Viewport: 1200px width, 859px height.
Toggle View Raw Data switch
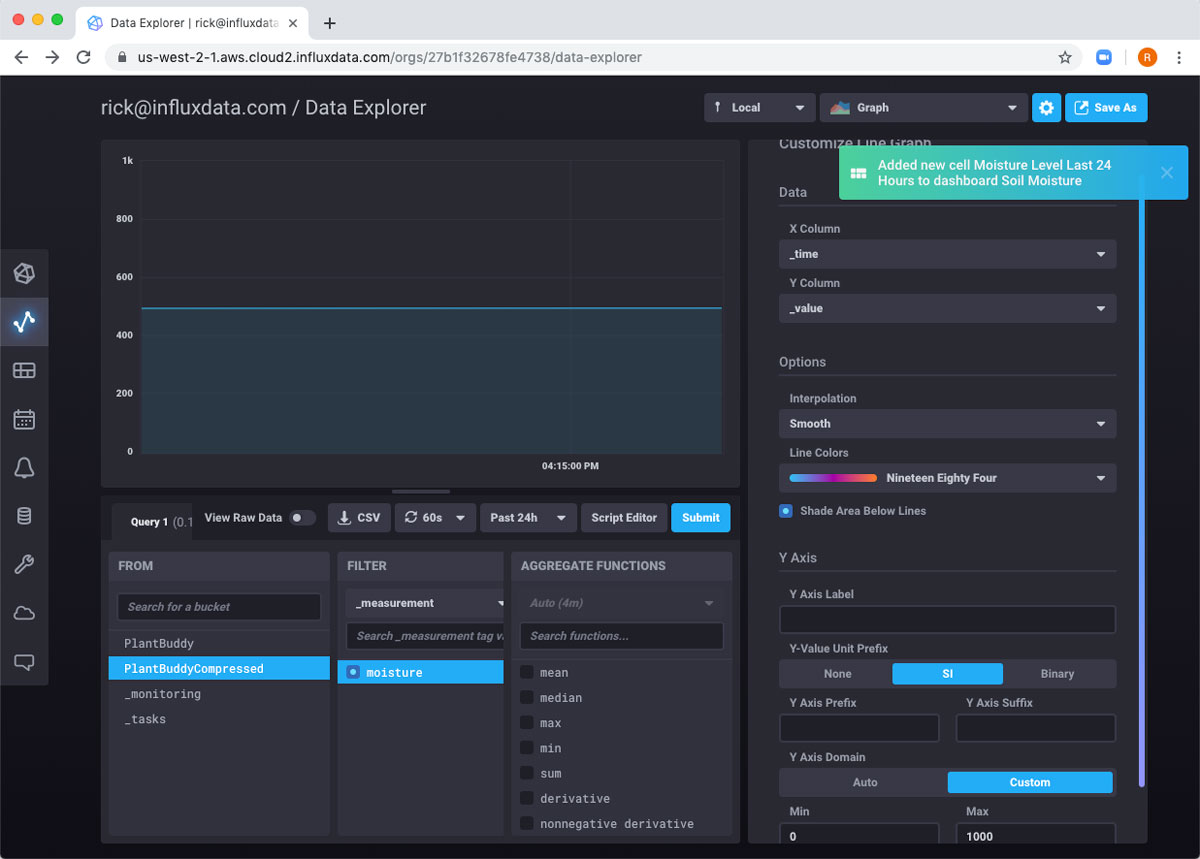click(x=302, y=518)
